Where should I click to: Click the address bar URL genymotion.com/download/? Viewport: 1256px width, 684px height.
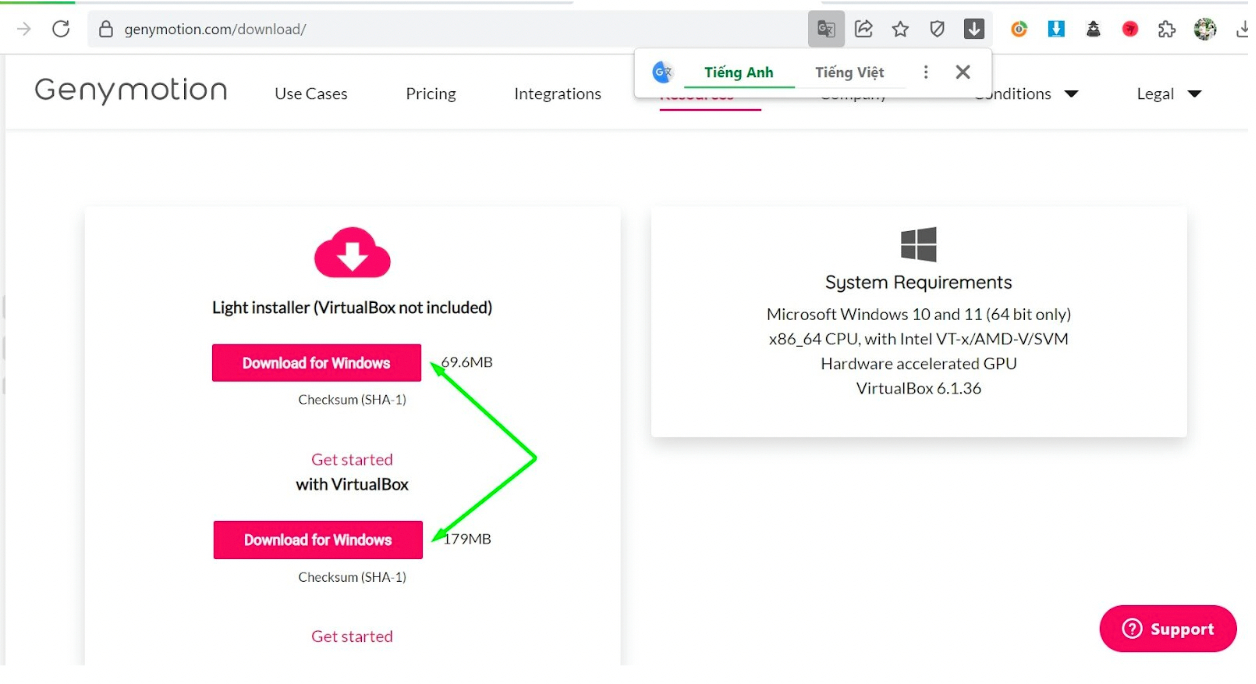(215, 29)
